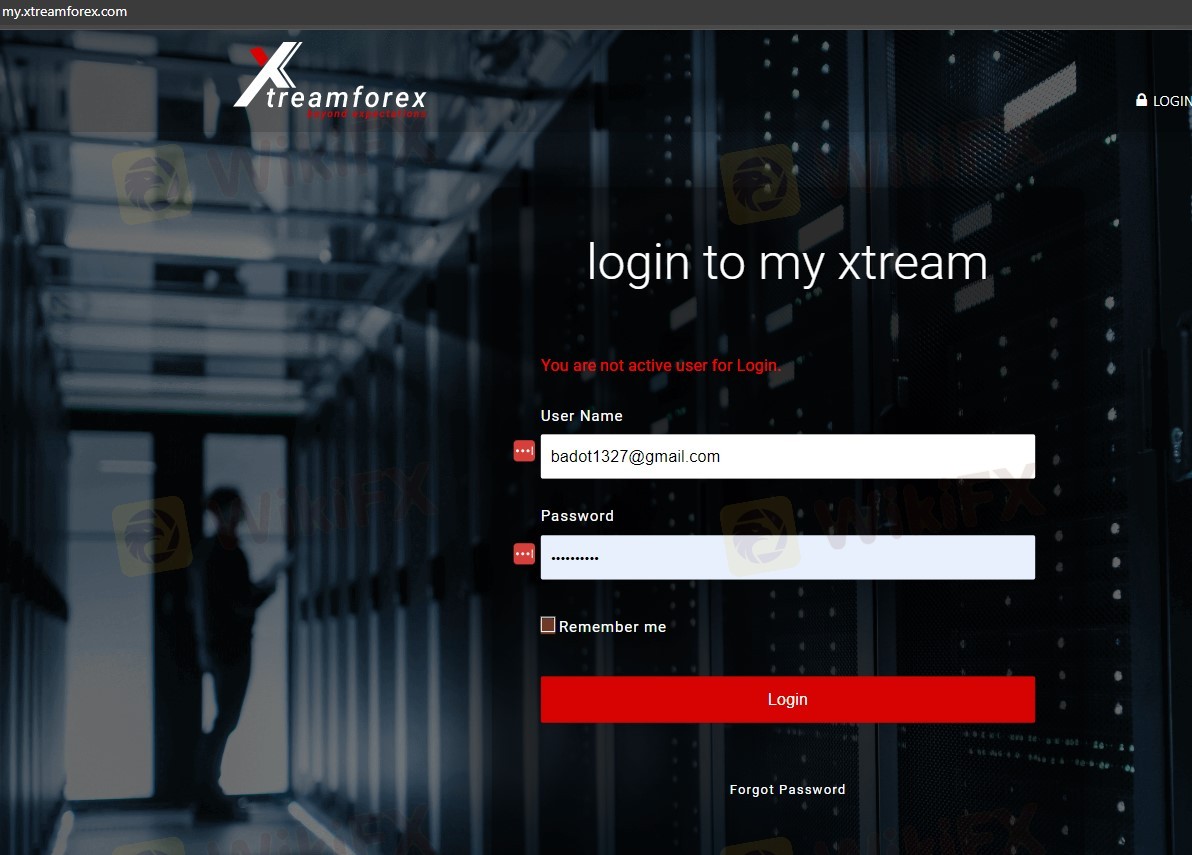Click the badot1327@gmail.com text in field
Image resolution: width=1192 pixels, height=855 pixels.
click(x=635, y=456)
